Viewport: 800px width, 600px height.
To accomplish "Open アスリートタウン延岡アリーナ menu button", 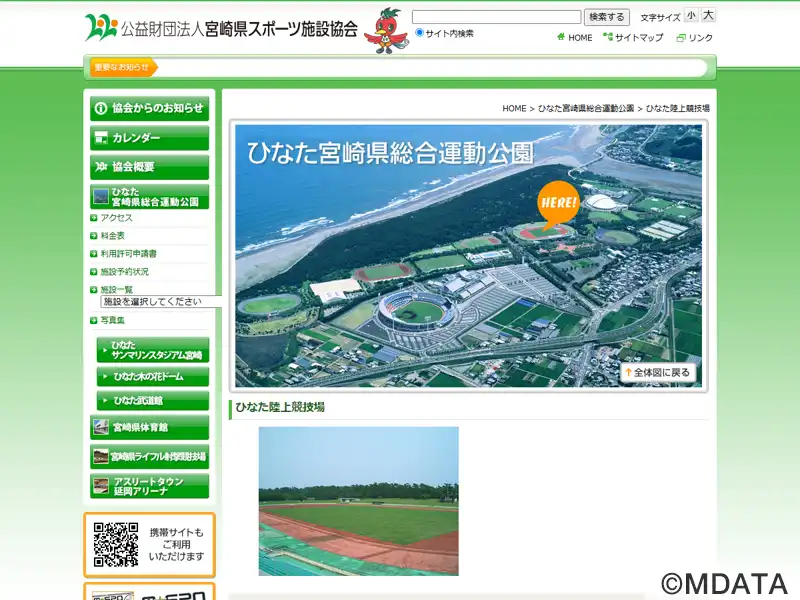I will (x=149, y=486).
